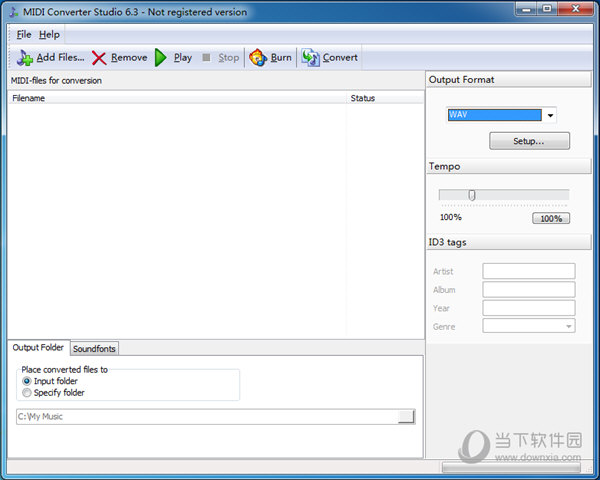Click the Burn disc icon
Image resolution: width=600 pixels, height=480 pixels.
(x=258, y=58)
